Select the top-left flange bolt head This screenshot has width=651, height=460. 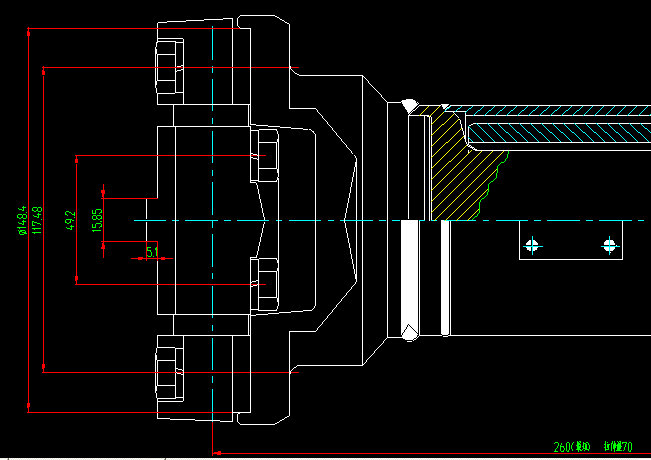pos(169,69)
